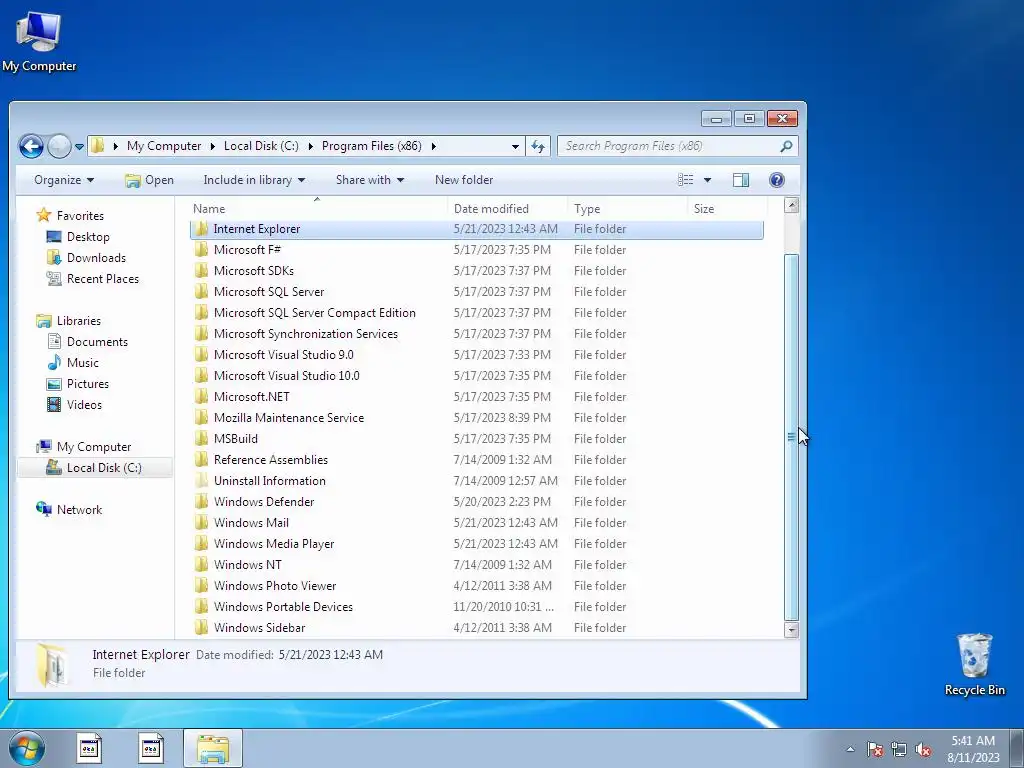Select the MSBuild folder icon
Image resolution: width=1024 pixels, height=768 pixels.
[x=202, y=439]
